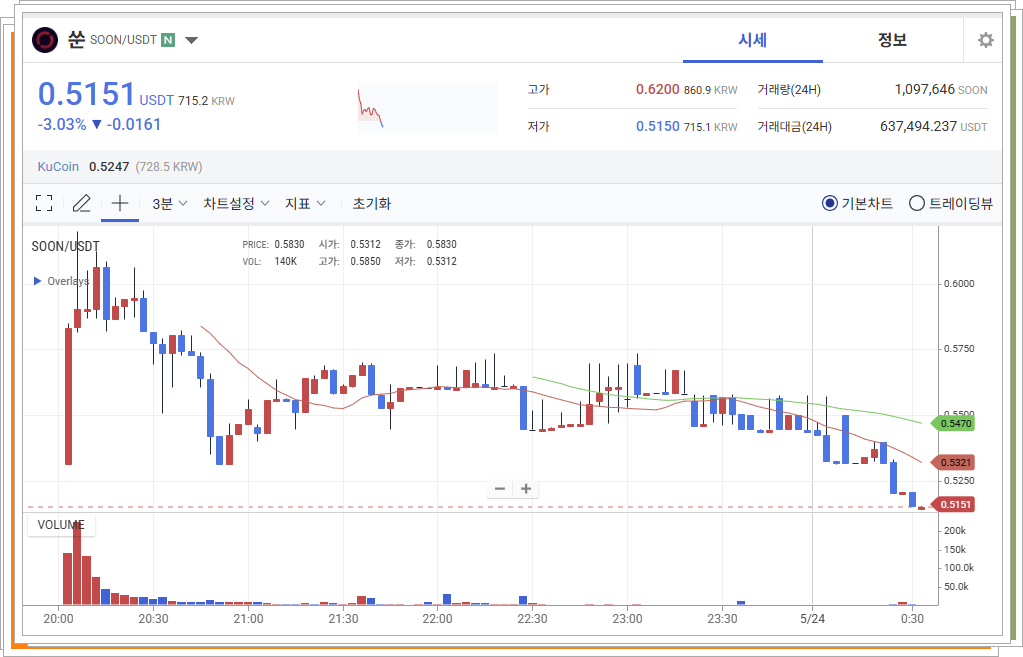Select the pencil drawing tool
The width and height of the screenshot is (1023, 657).
tap(82, 203)
